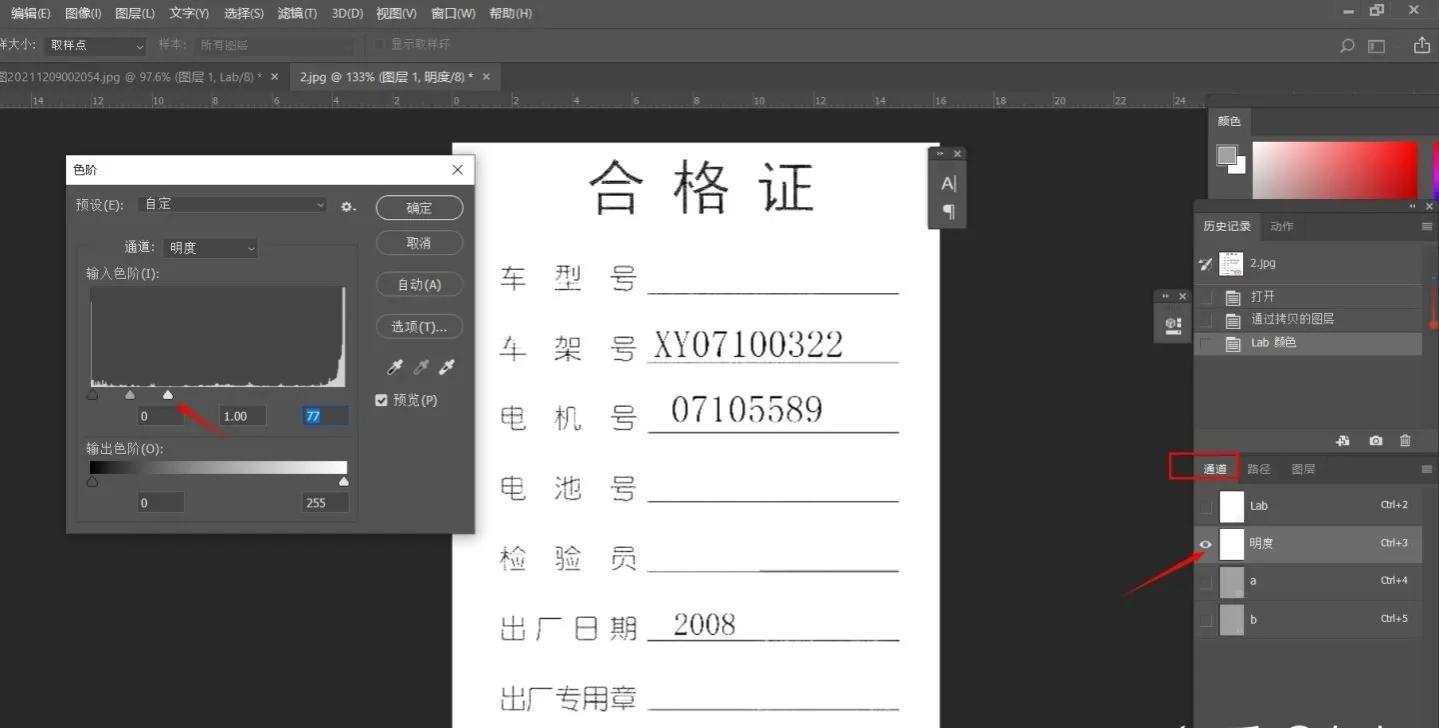Set history brush source to 打开 state
This screenshot has height=728, width=1439.
click(1207, 297)
